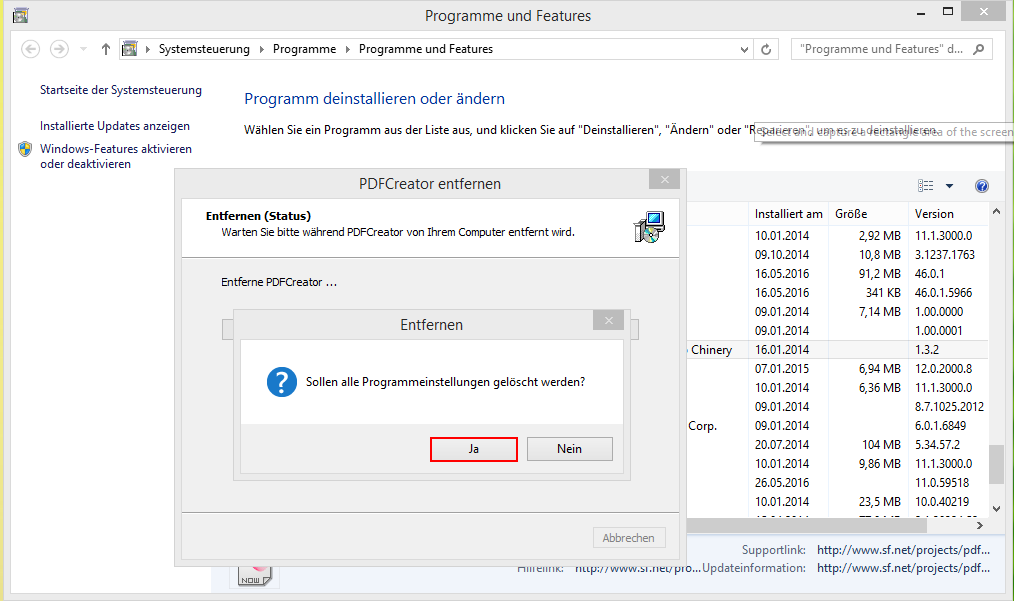Close the Entfernen confirmation dialog

point(607,320)
